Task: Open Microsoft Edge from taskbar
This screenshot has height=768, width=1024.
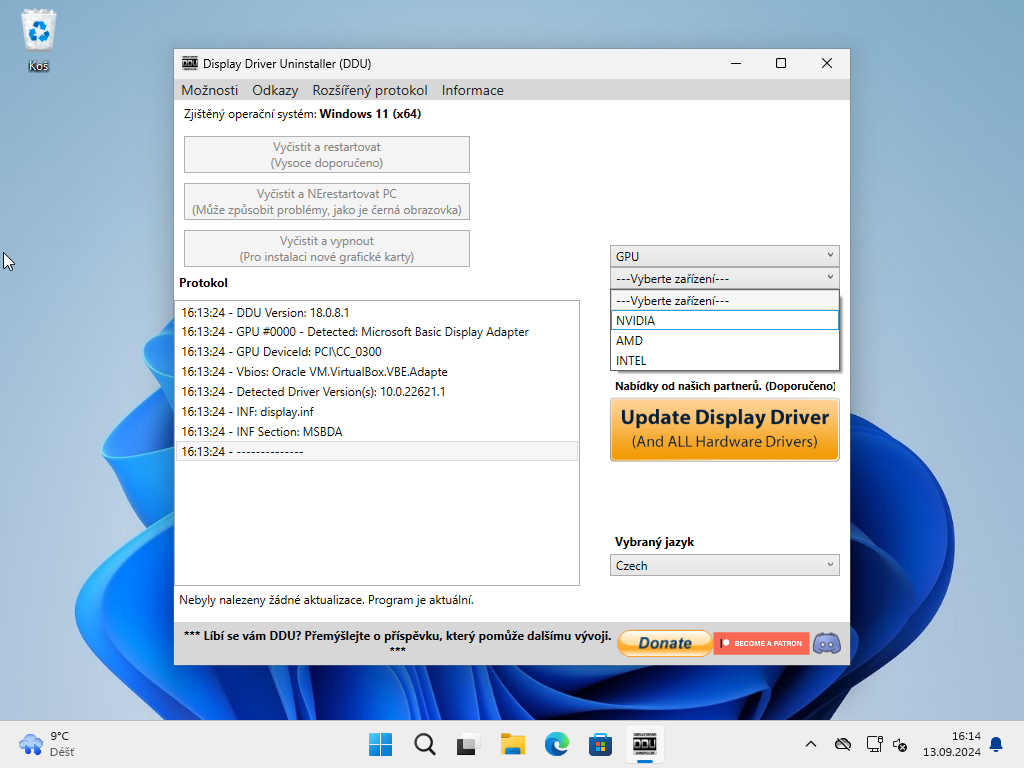Action: (556, 744)
